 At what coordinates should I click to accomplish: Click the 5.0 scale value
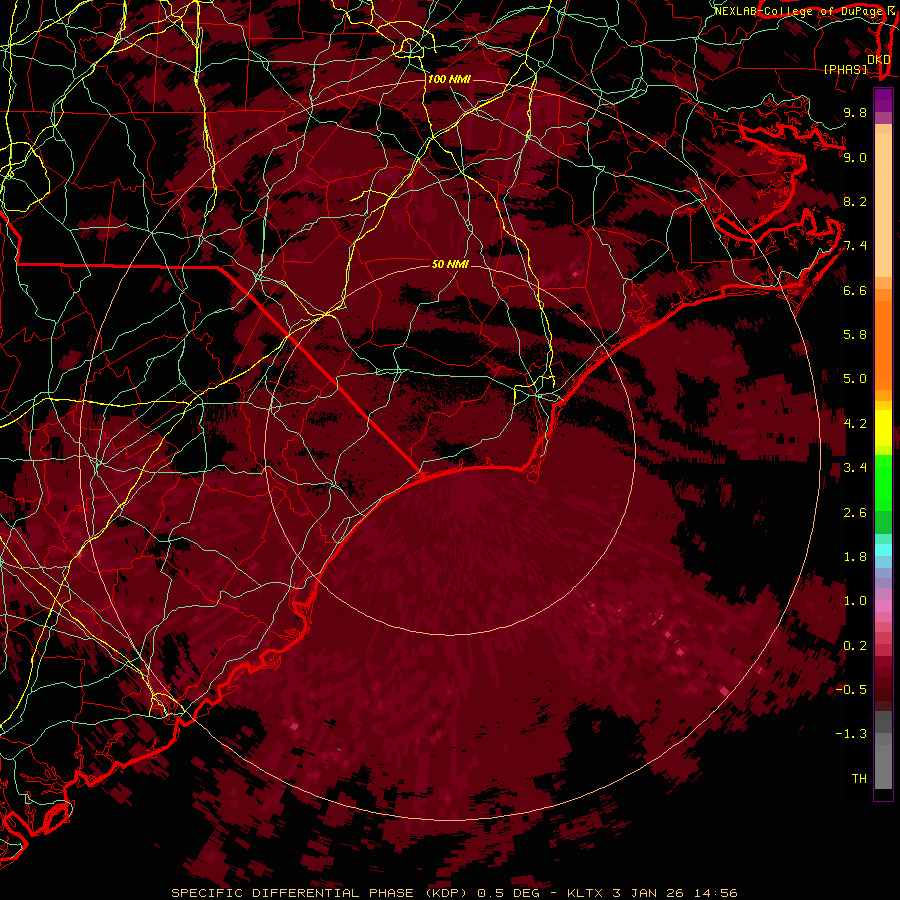click(x=855, y=379)
